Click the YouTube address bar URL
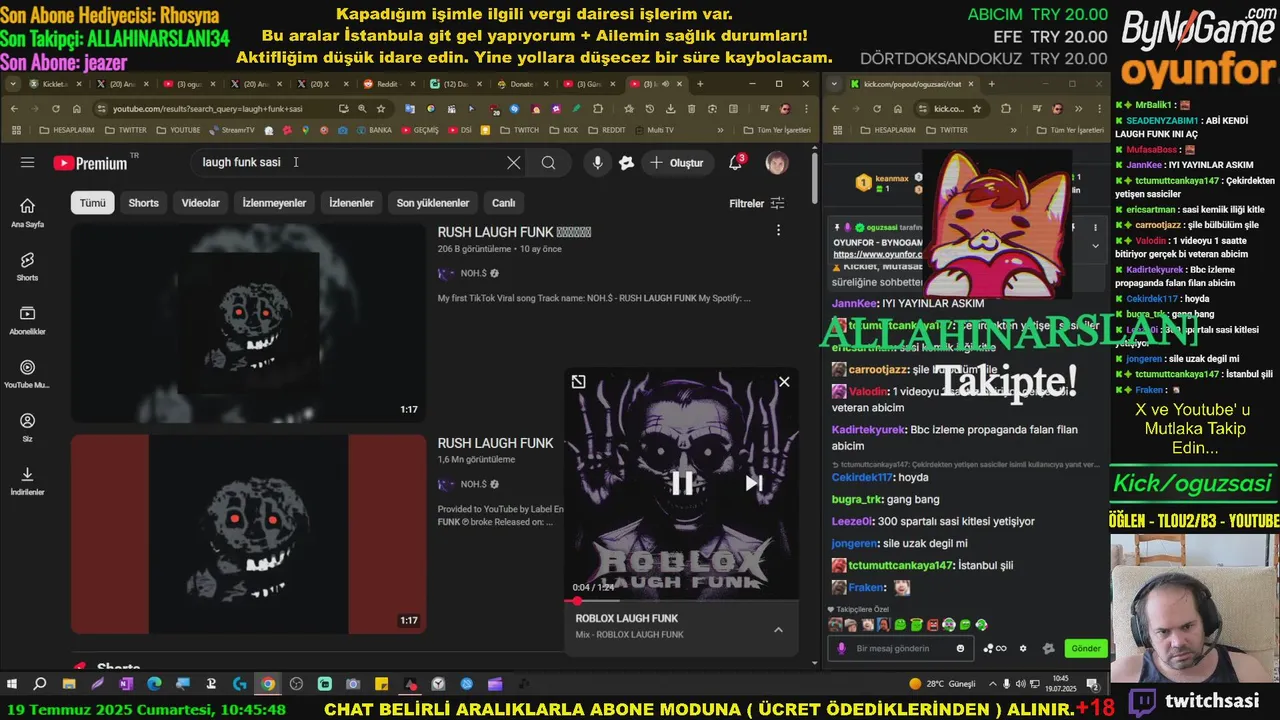The width and height of the screenshot is (1280, 720). click(x=208, y=108)
